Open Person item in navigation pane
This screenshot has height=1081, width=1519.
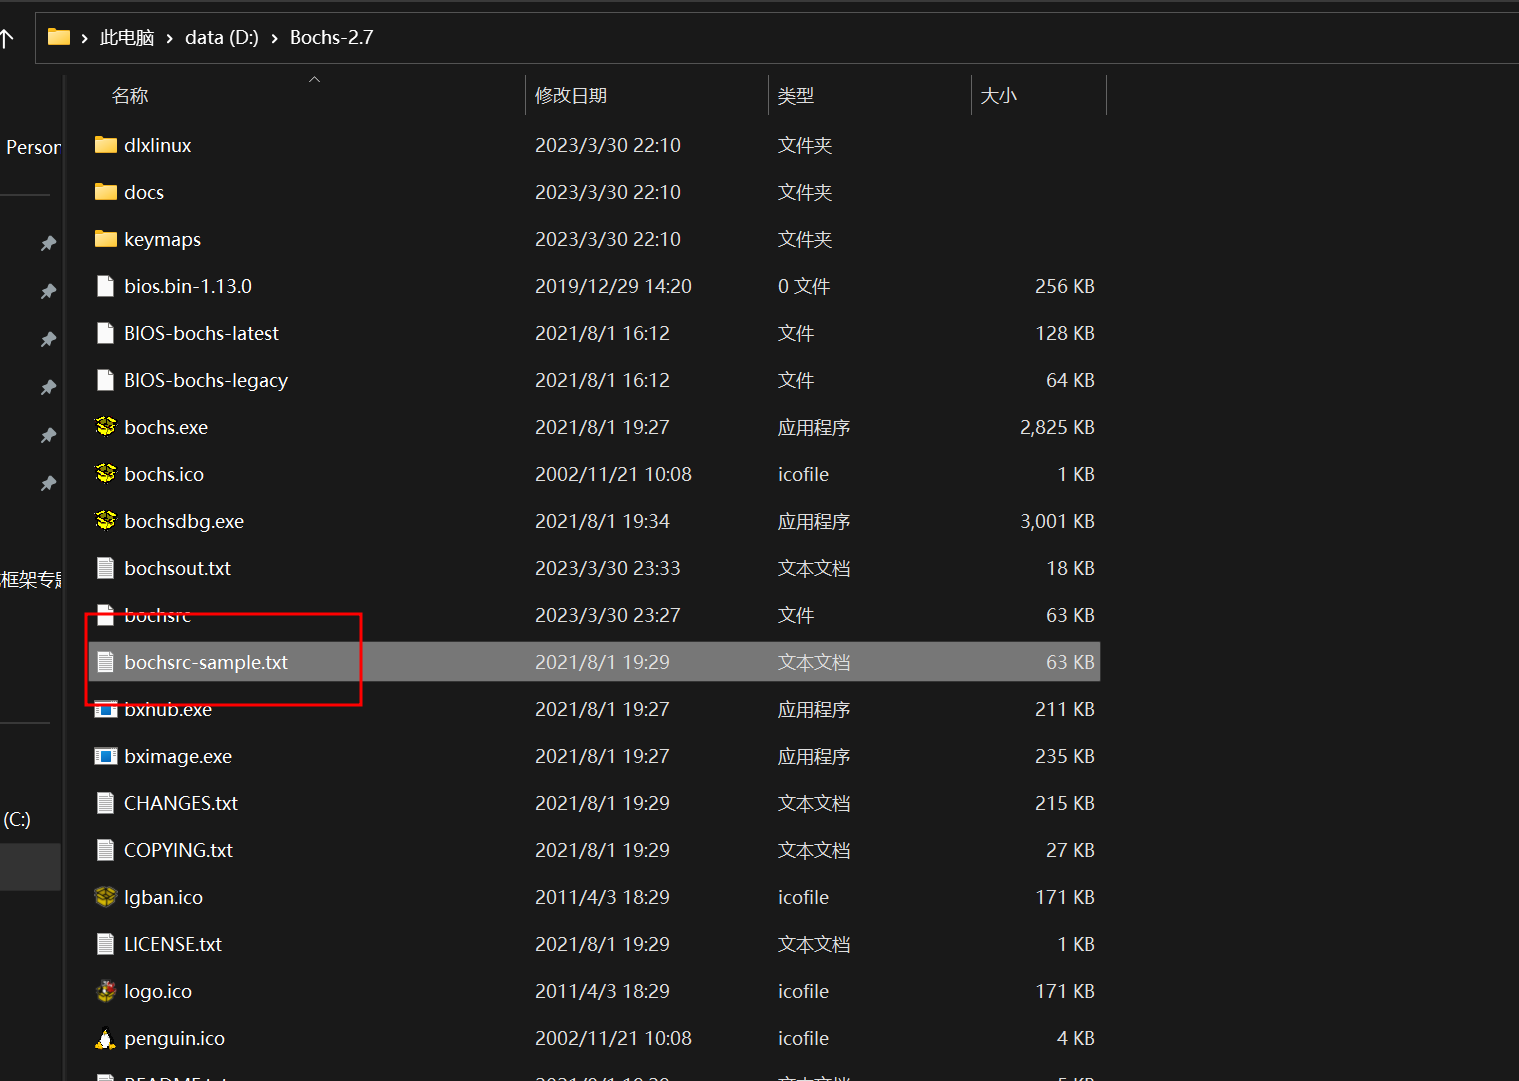pyautogui.click(x=33, y=147)
